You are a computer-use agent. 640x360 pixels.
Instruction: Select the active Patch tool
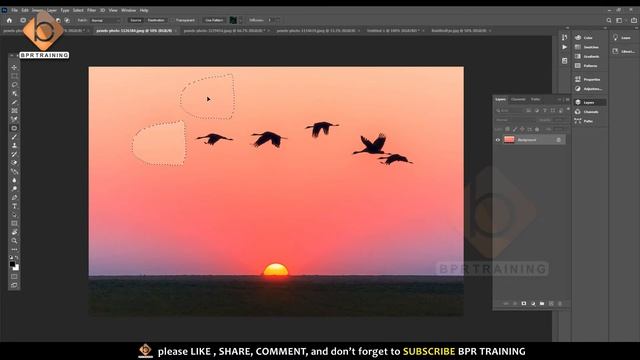pyautogui.click(x=14, y=128)
